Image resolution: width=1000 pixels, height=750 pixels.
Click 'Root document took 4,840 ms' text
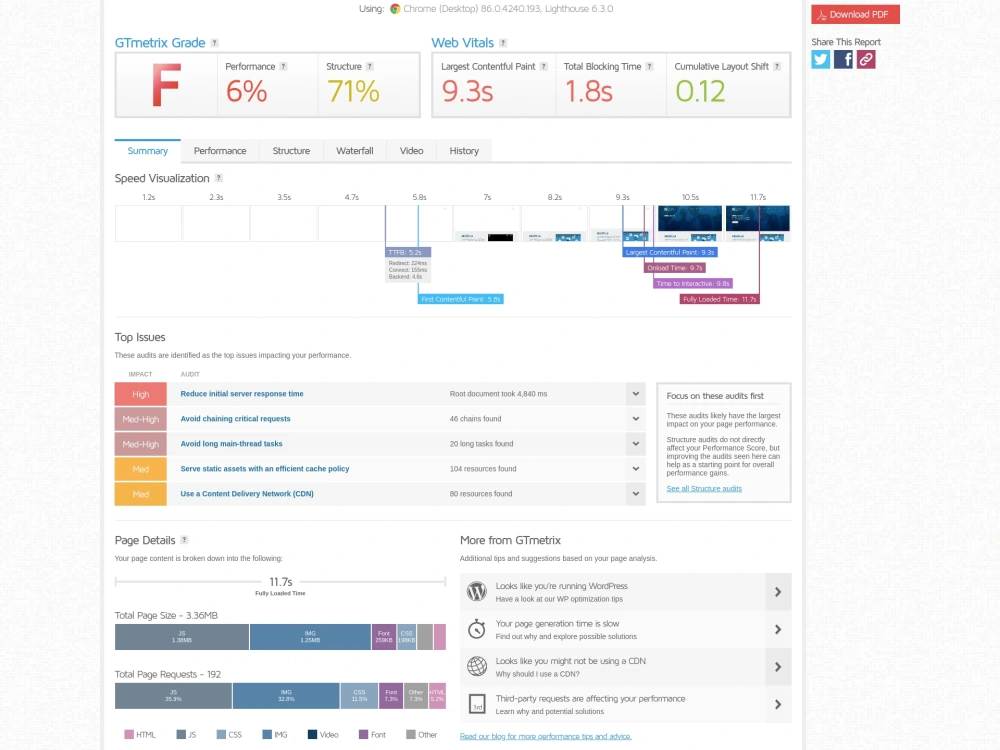[x=498, y=394]
